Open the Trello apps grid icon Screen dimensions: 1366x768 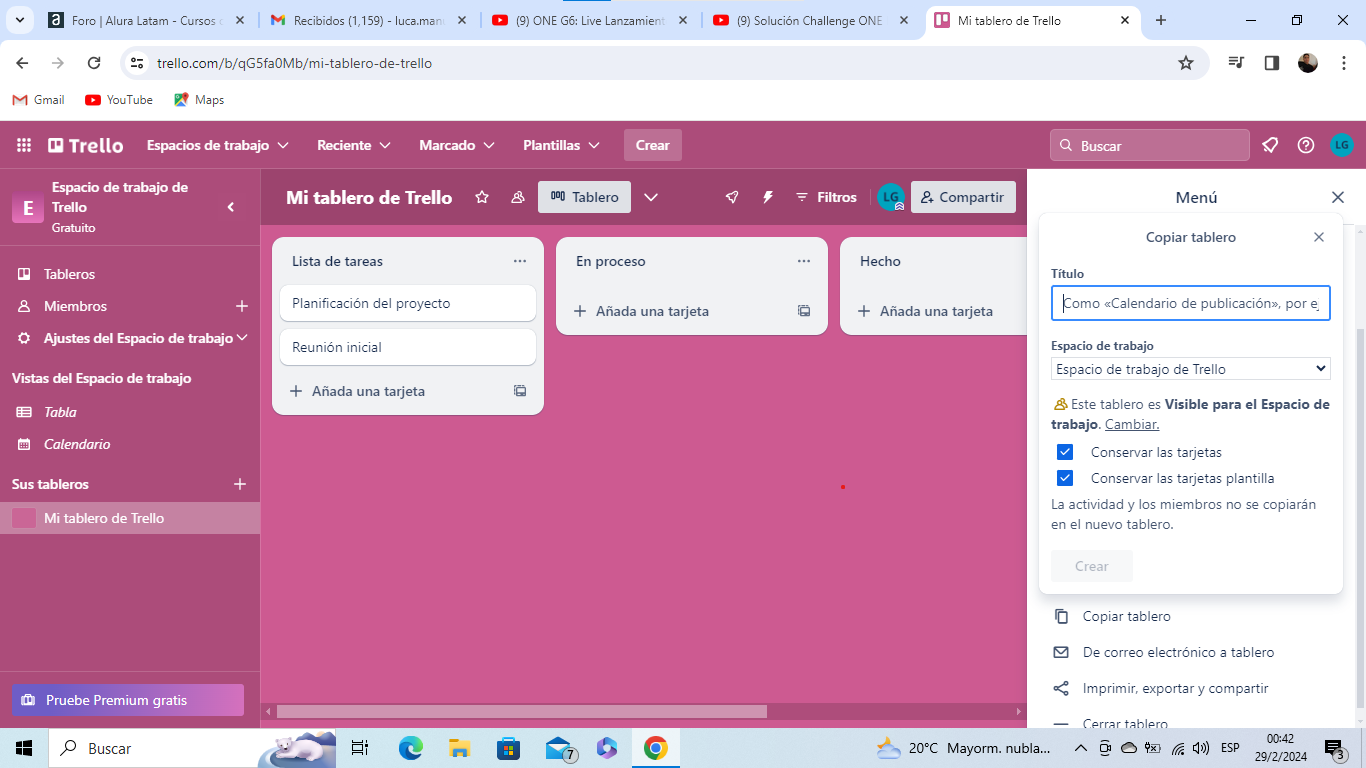click(x=24, y=145)
